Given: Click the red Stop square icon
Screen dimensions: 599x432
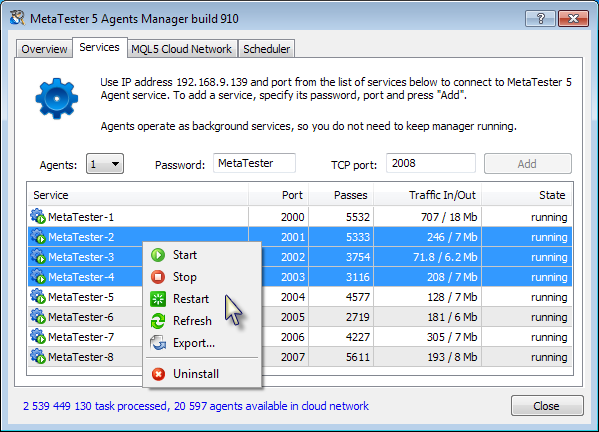Looking at the screenshot, I should coord(158,277).
